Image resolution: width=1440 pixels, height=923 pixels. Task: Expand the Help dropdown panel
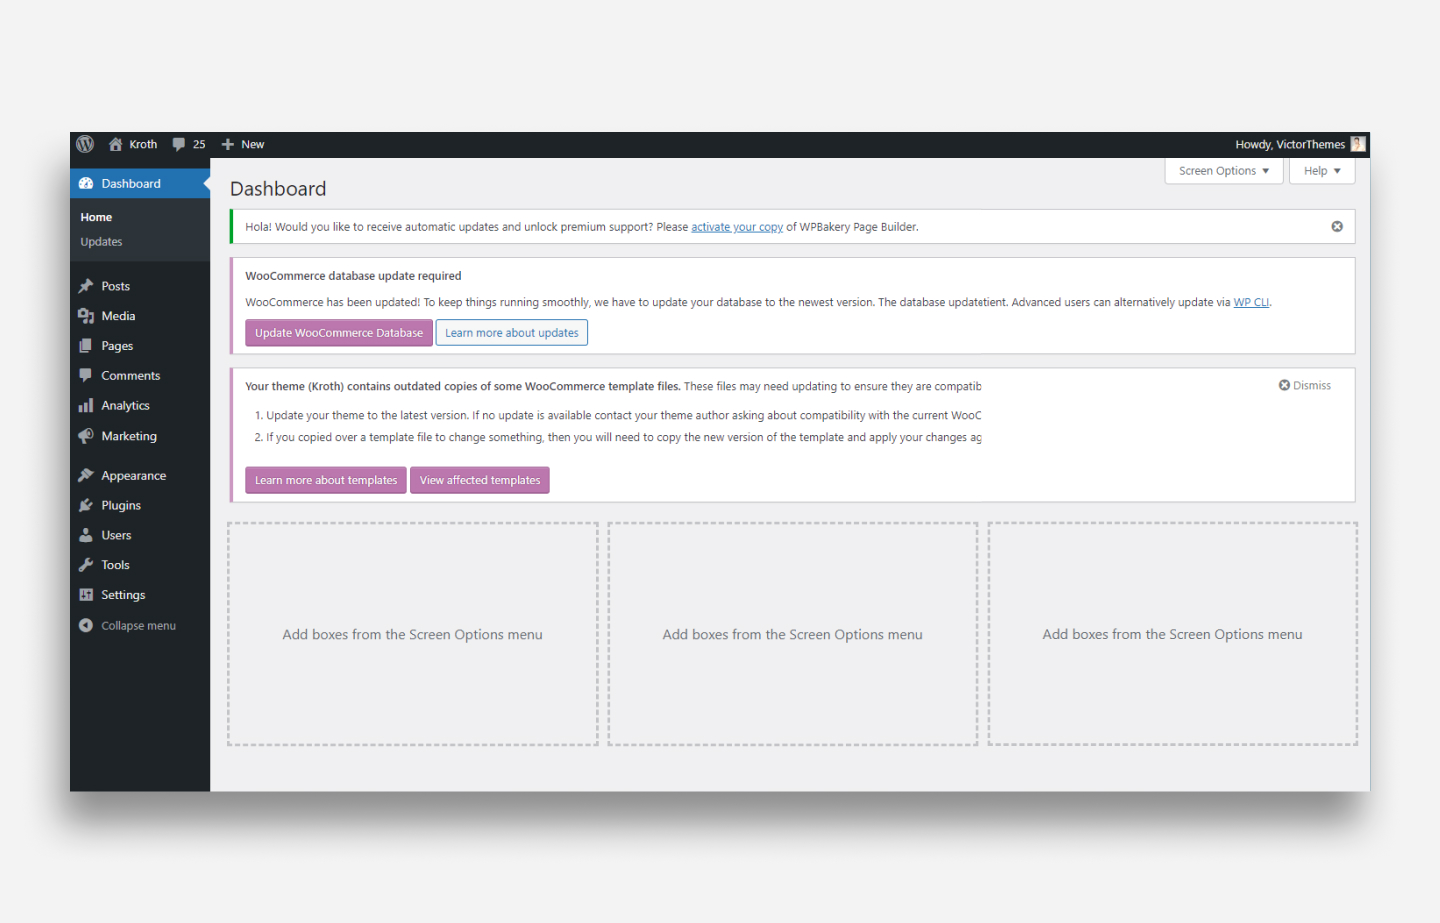click(x=1321, y=170)
